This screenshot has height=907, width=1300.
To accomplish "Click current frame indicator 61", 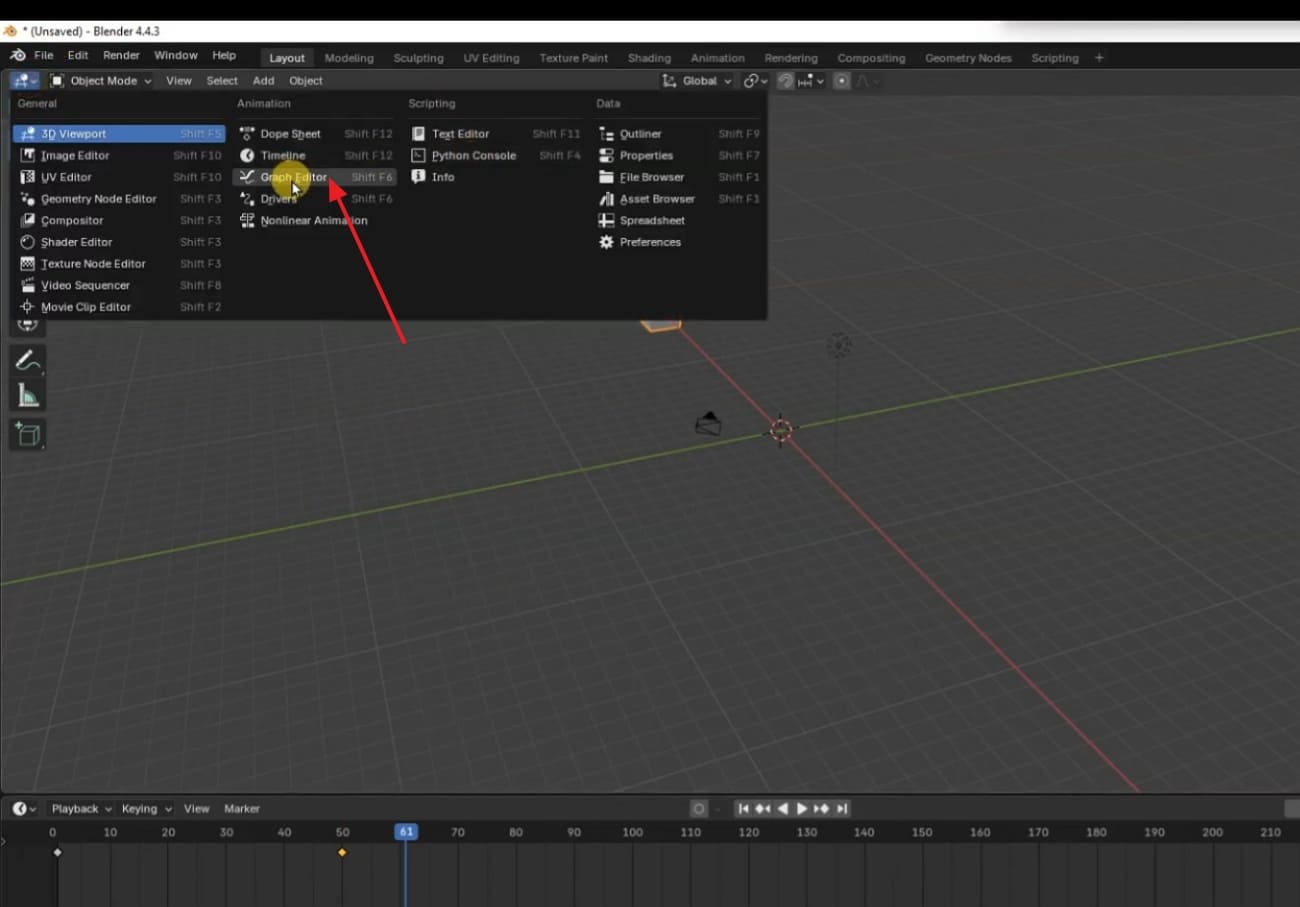I will tap(406, 832).
